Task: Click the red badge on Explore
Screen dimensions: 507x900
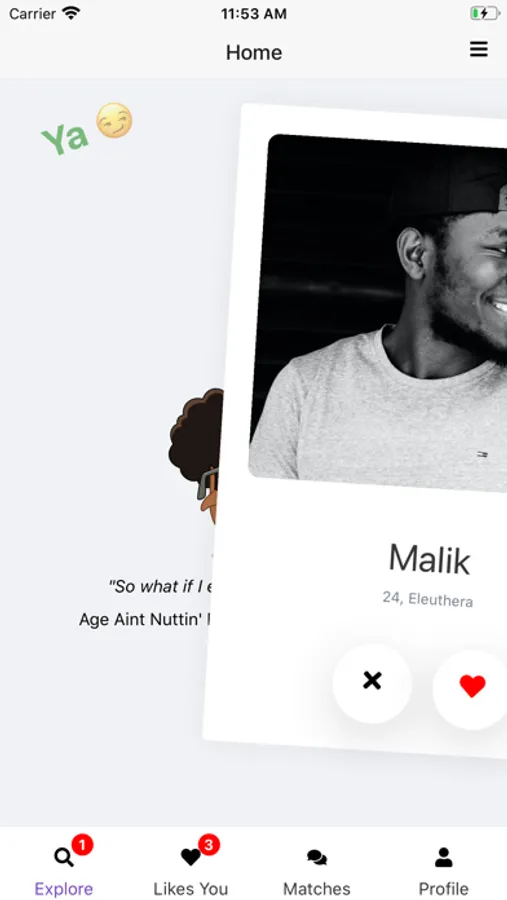Action: (83, 845)
